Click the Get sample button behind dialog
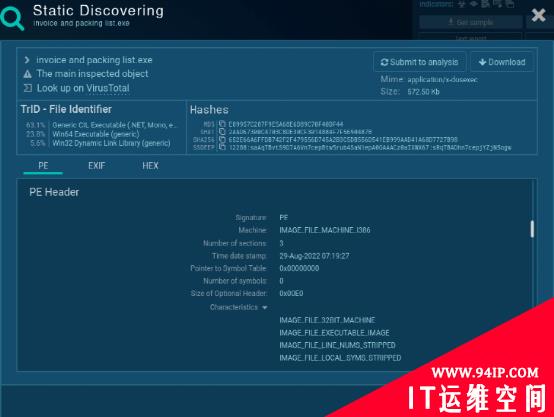Image resolution: width=554 pixels, height=417 pixels. pos(471,22)
